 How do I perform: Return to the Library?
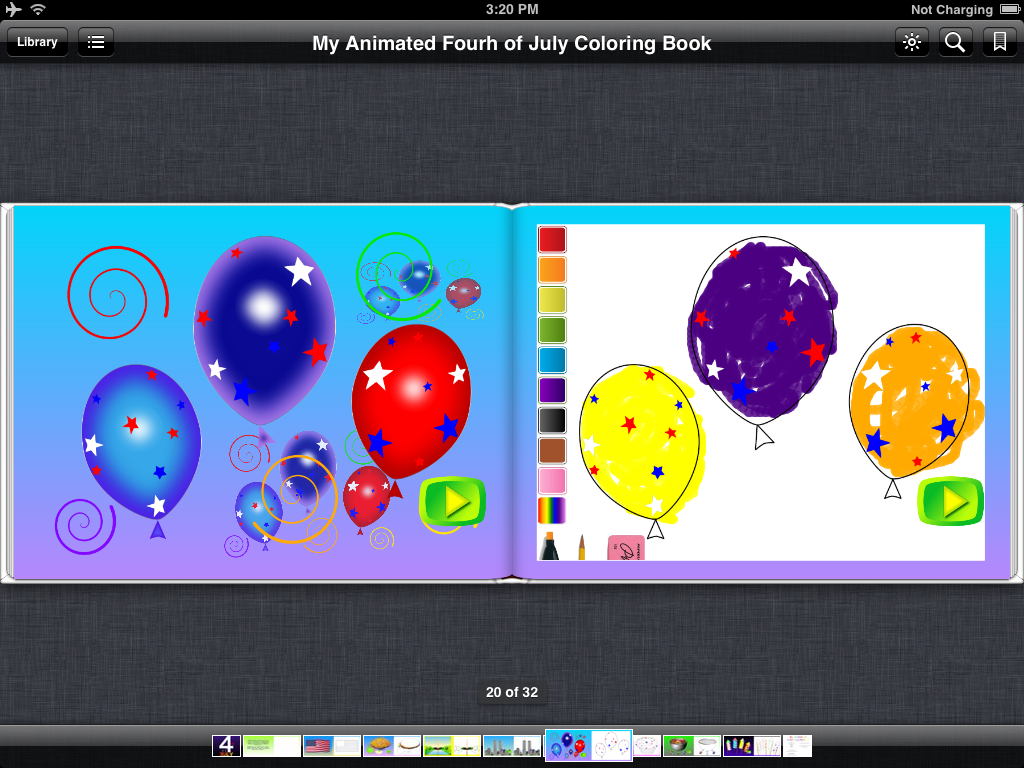click(x=37, y=42)
